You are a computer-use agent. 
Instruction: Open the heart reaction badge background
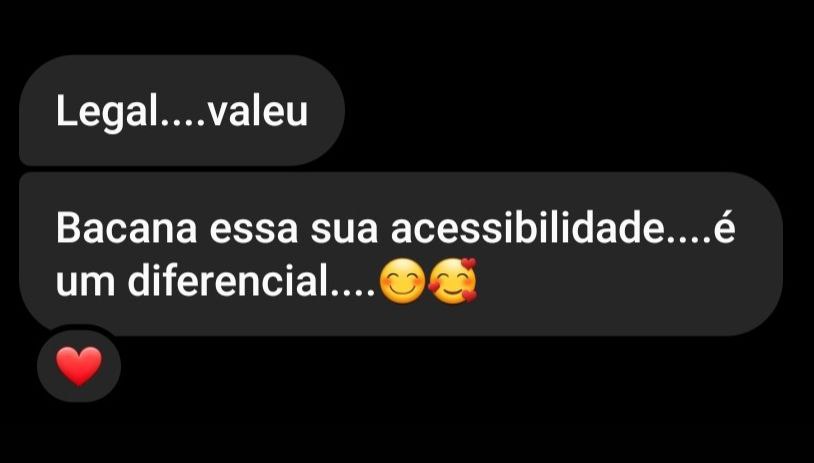click(x=79, y=365)
